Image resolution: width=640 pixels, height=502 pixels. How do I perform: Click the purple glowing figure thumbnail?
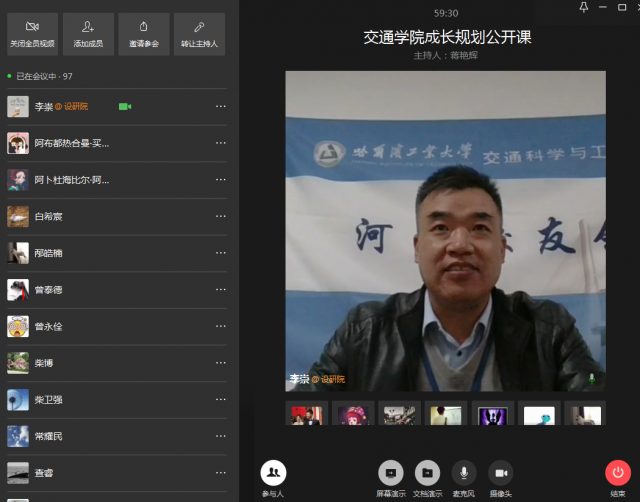[492, 413]
